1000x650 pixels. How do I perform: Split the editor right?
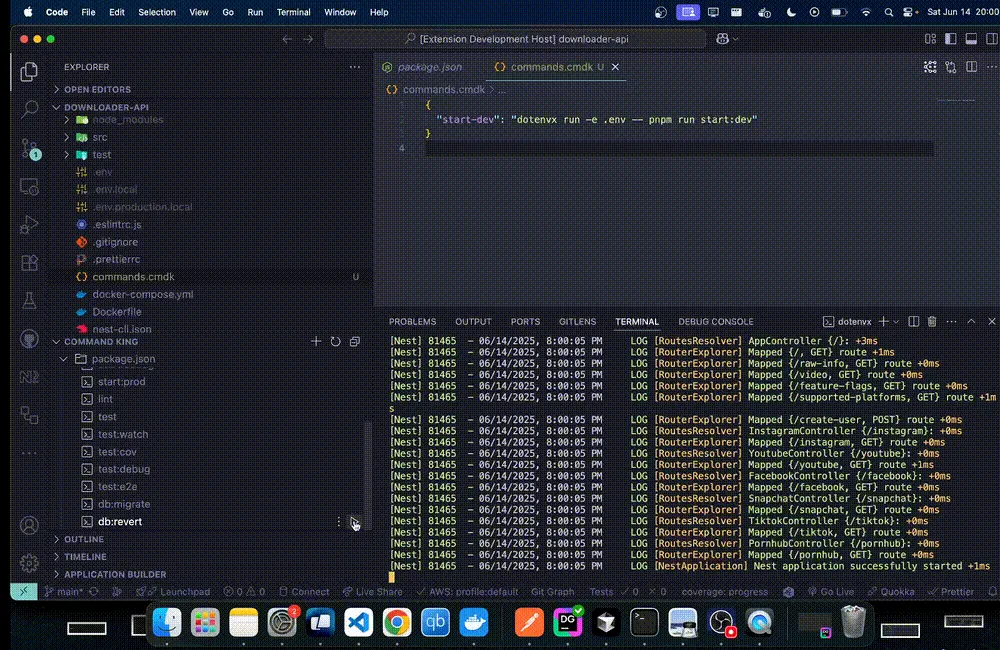tap(971, 67)
